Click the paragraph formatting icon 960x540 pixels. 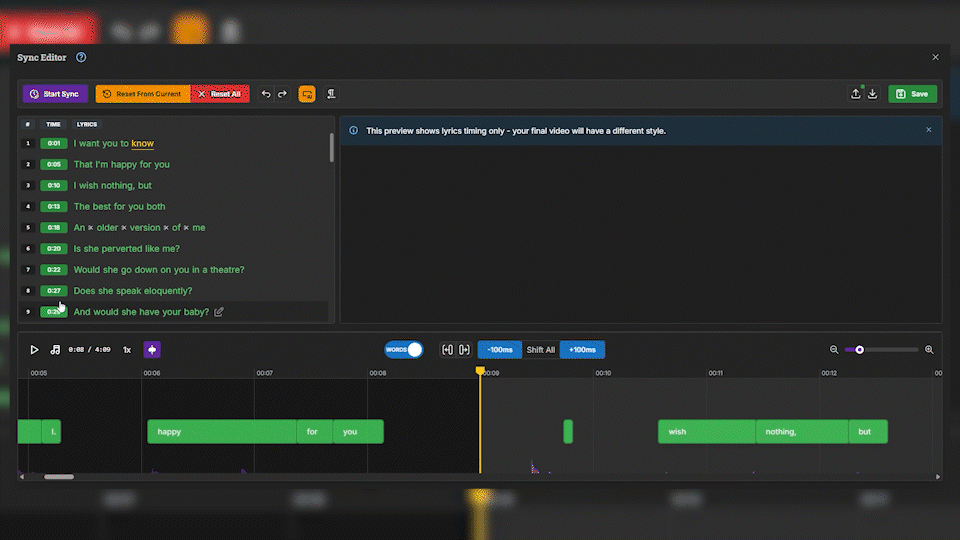(x=331, y=94)
